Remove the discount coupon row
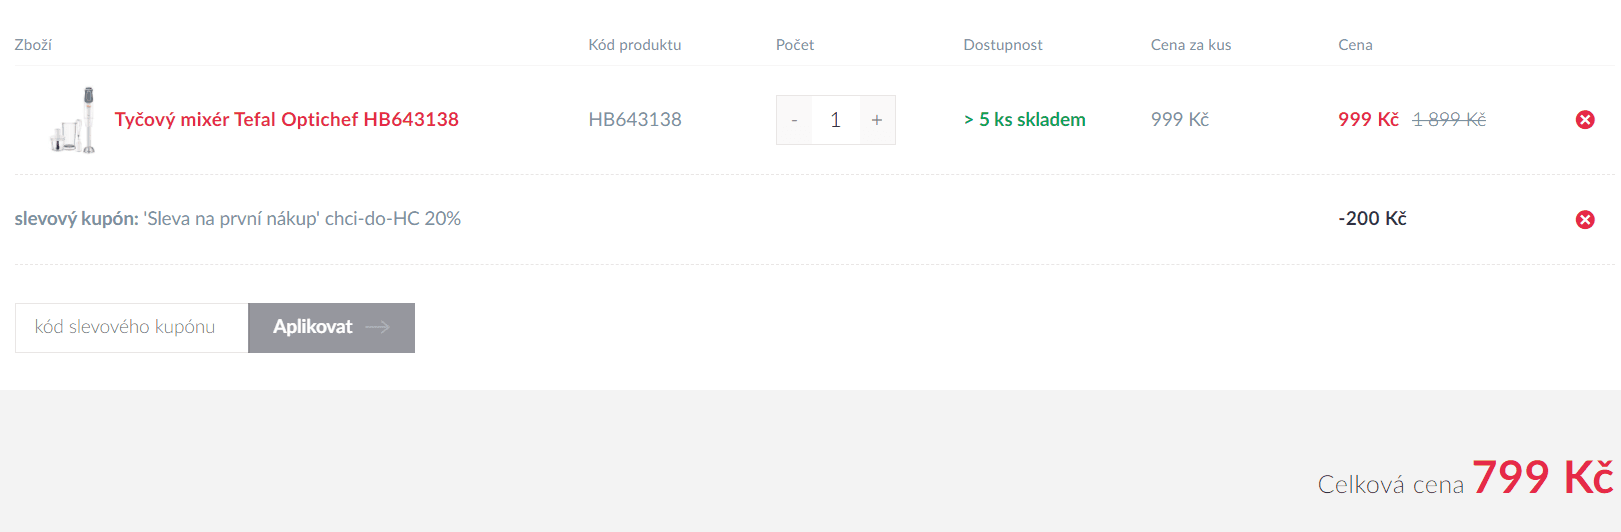This screenshot has height=532, width=1621. pyautogui.click(x=1585, y=220)
